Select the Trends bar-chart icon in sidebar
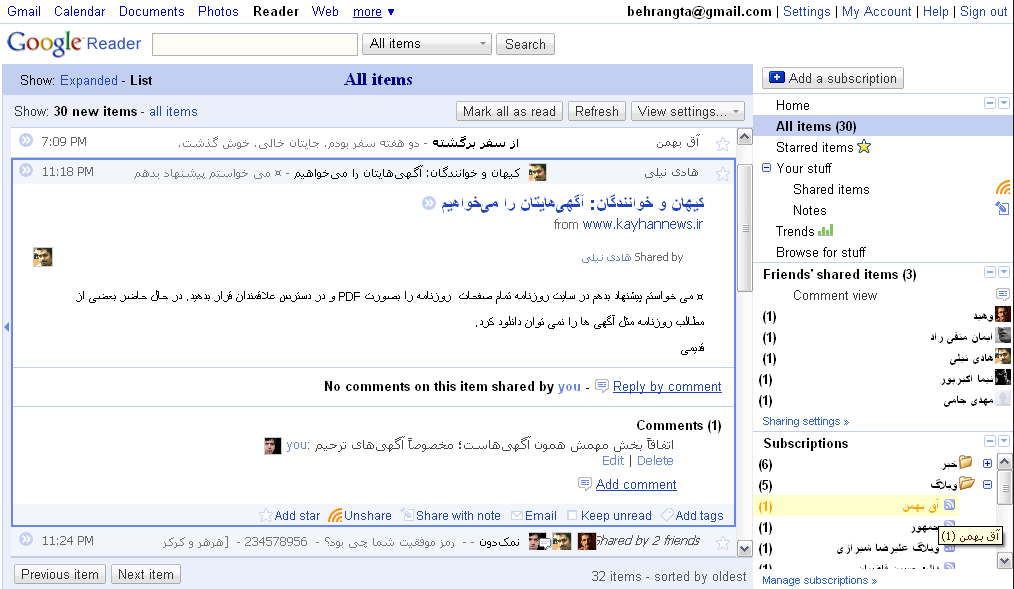 [826, 231]
